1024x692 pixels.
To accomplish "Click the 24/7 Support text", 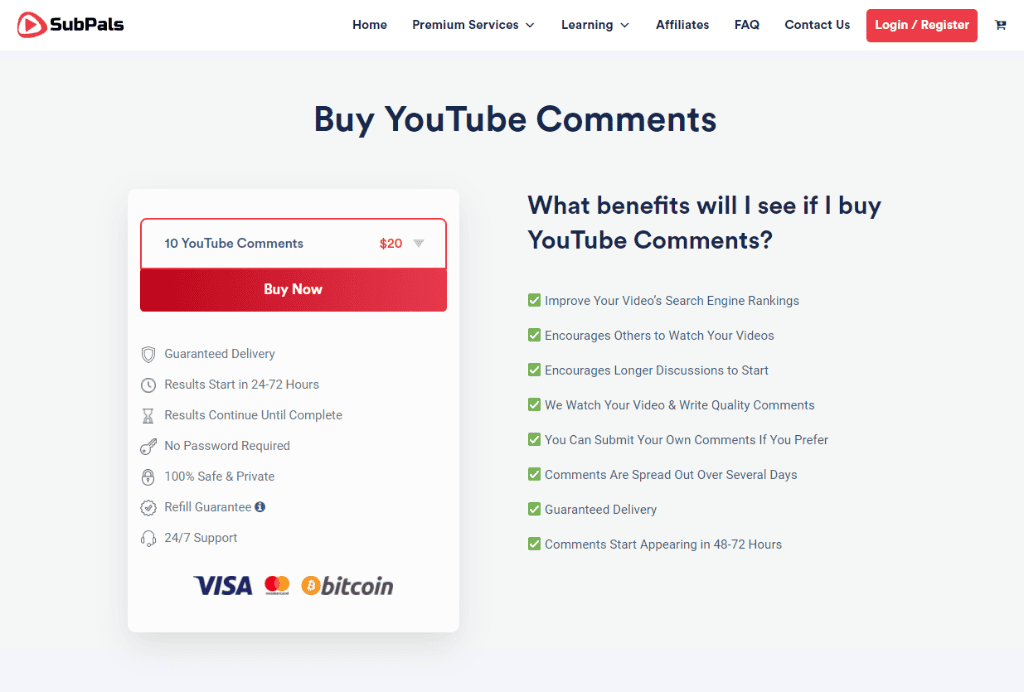I will (x=200, y=538).
